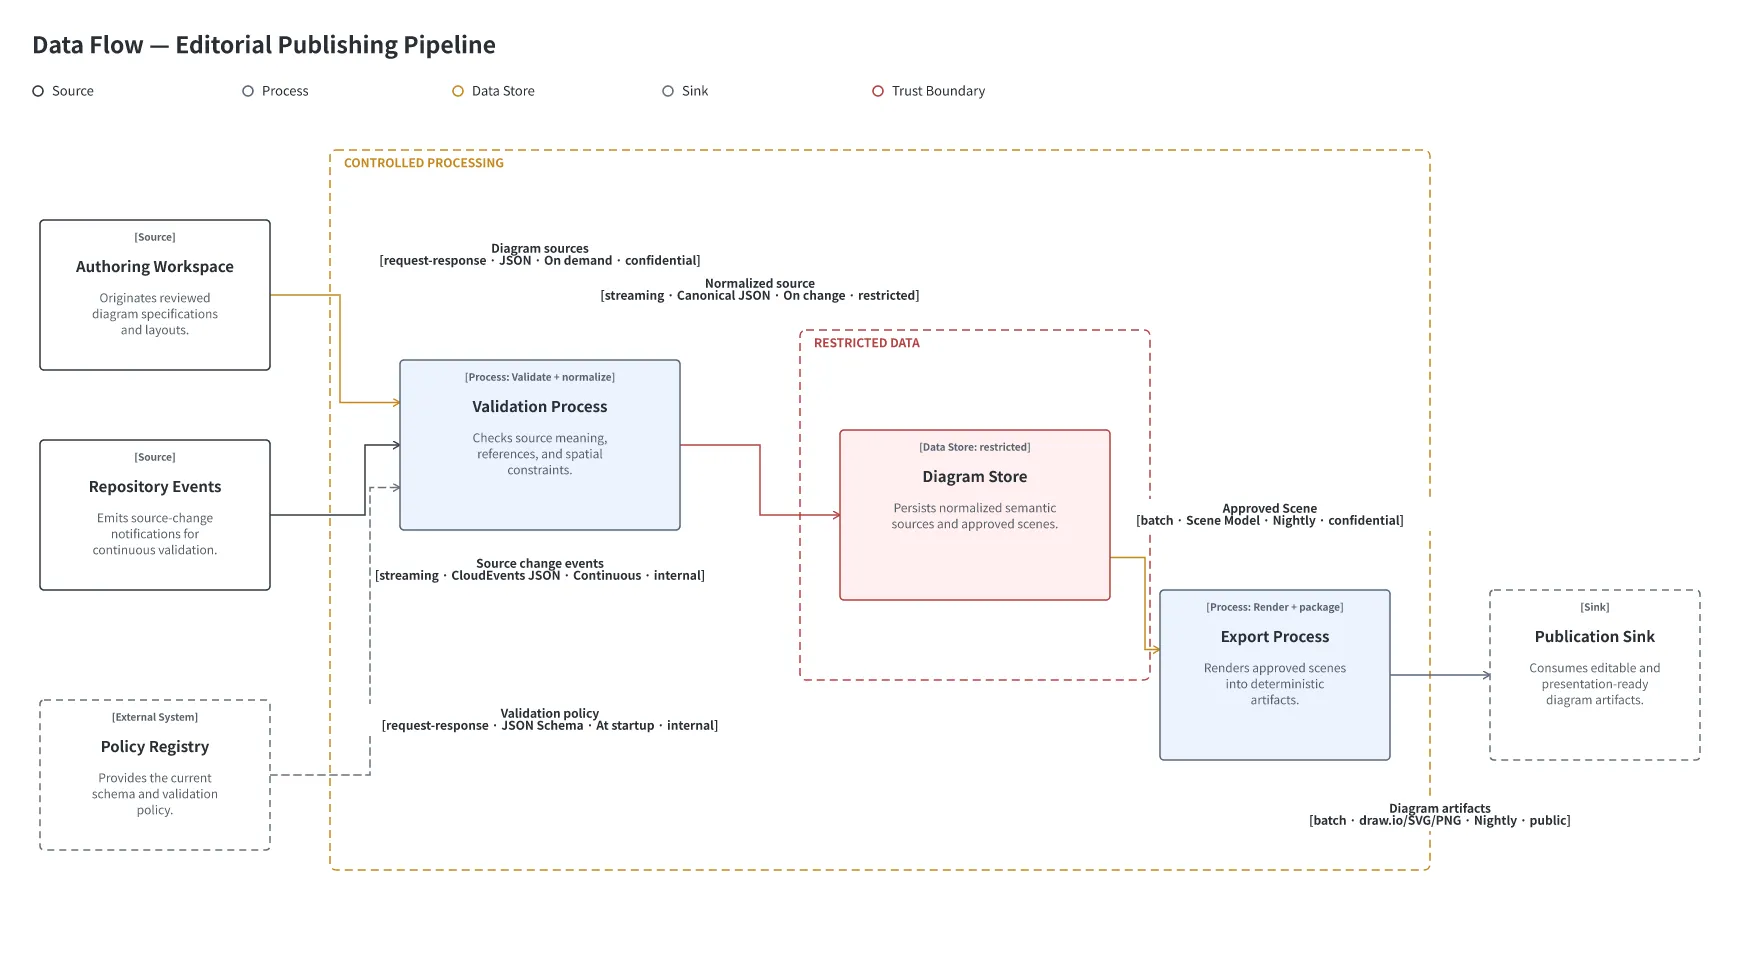
Task: Click the Data Store legend circle marker
Action: pyautogui.click(x=458, y=91)
